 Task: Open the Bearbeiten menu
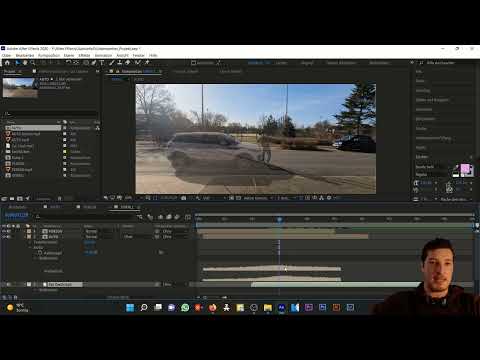pyautogui.click(x=25, y=55)
